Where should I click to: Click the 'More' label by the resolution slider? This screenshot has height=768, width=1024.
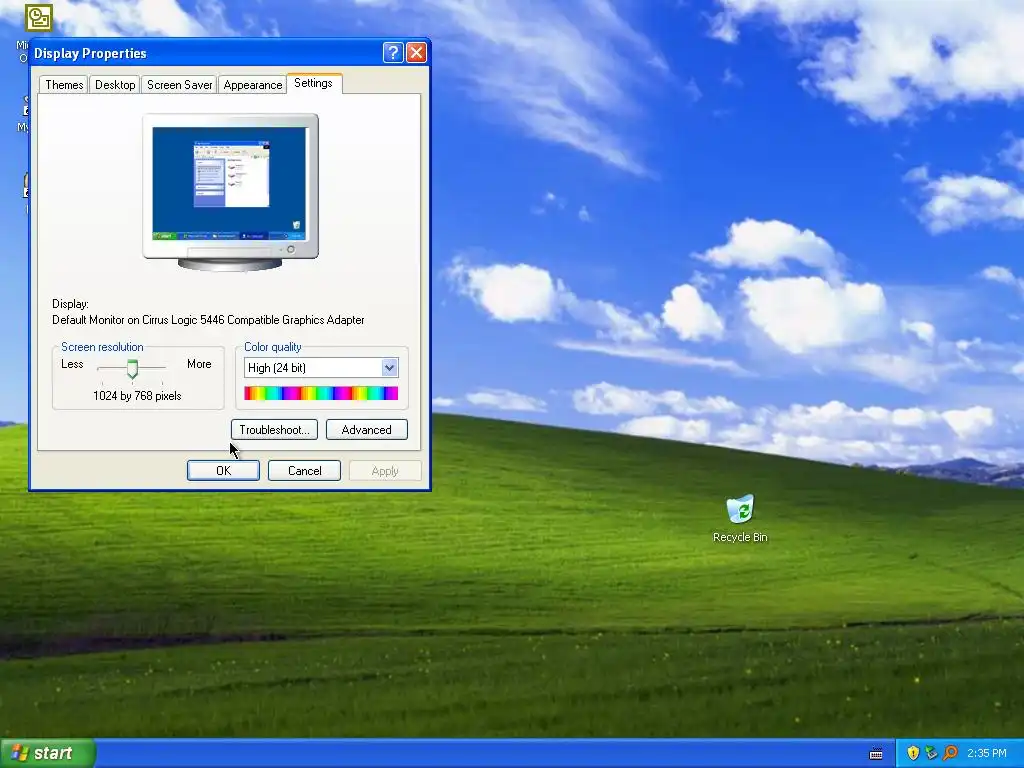point(199,364)
